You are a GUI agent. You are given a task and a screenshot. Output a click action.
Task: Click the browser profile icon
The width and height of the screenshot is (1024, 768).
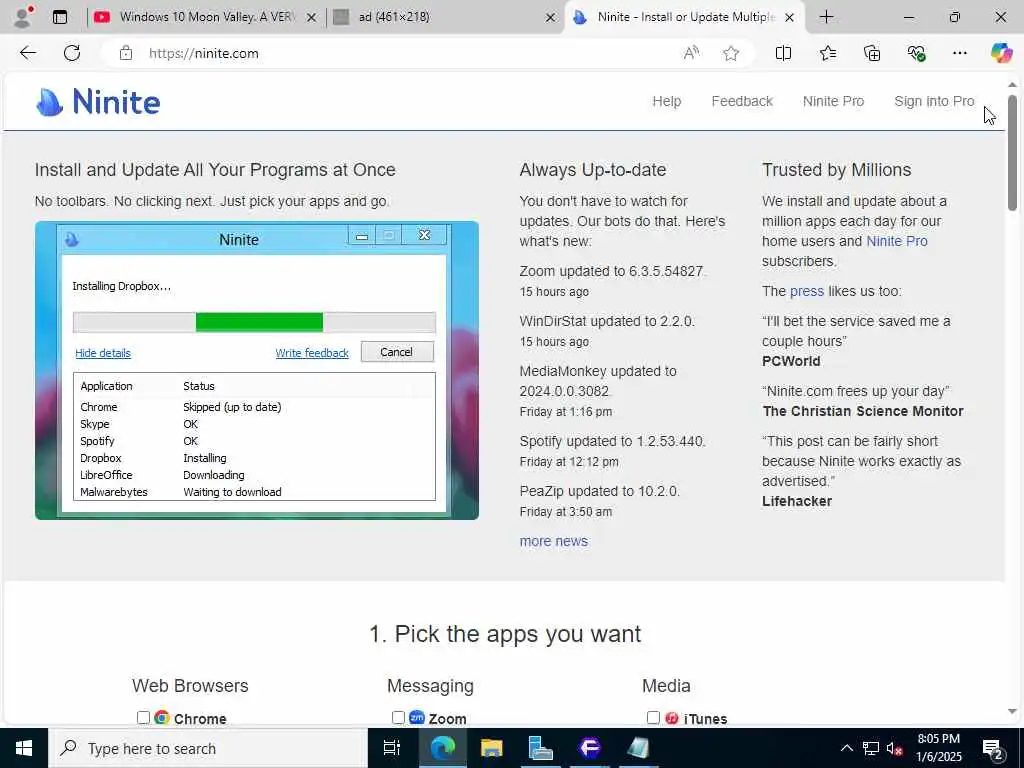(x=23, y=17)
